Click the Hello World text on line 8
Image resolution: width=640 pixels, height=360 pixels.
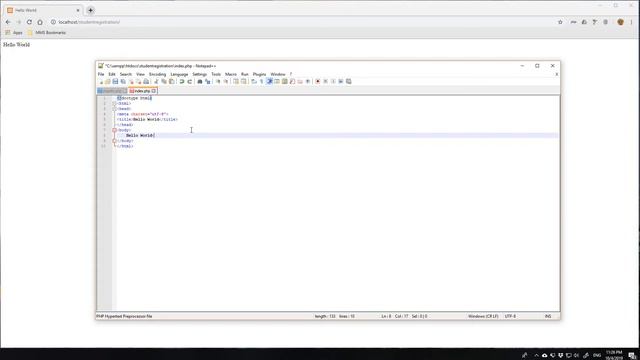140,136
